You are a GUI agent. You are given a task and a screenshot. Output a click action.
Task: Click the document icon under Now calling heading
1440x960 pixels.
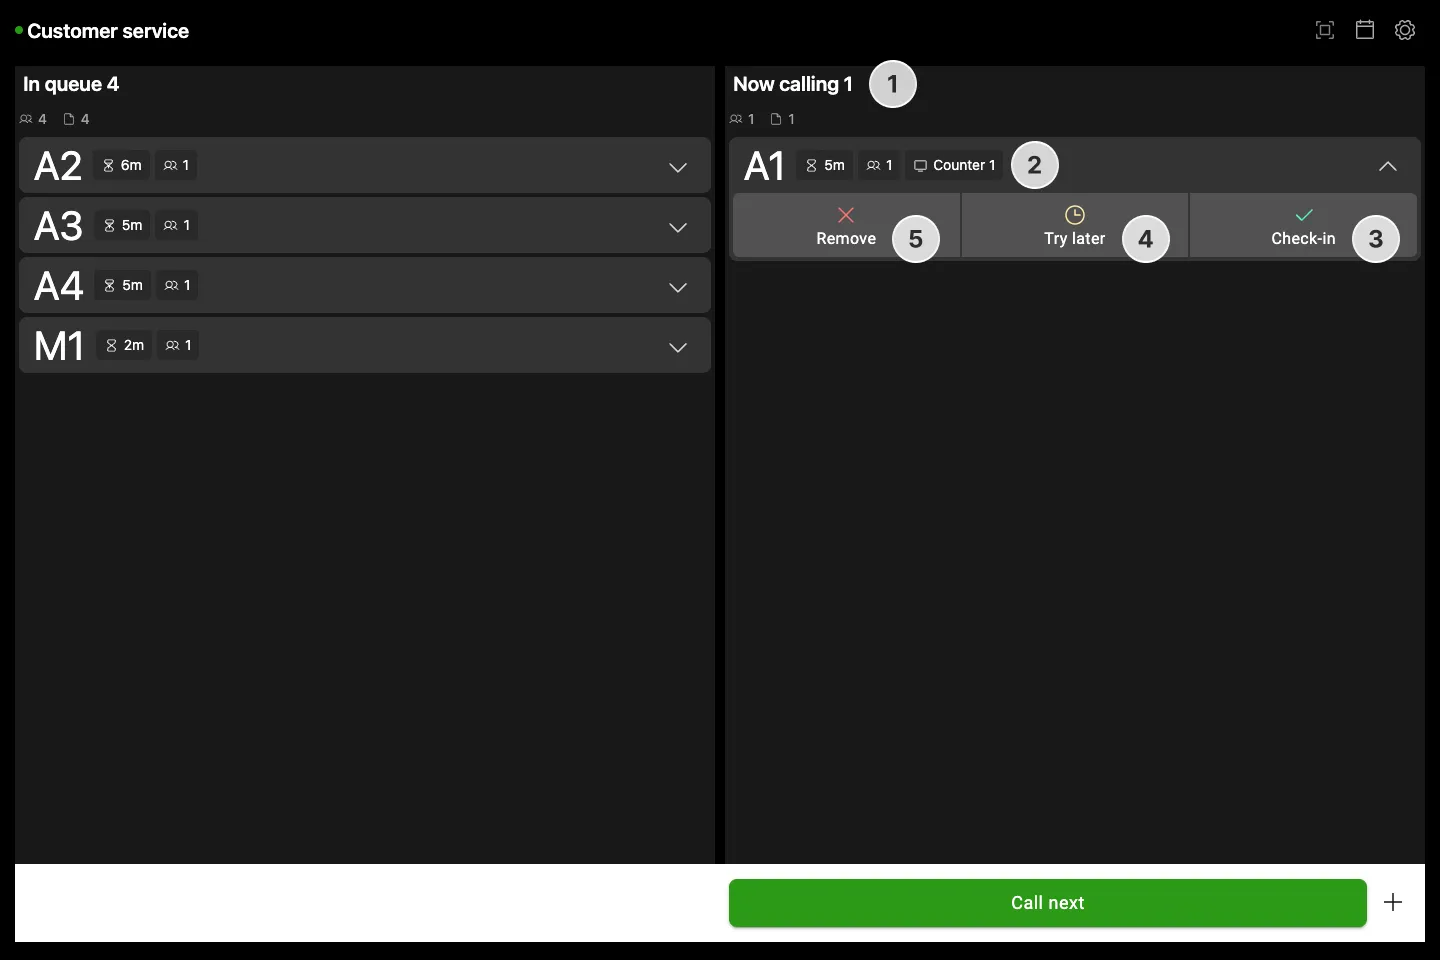(x=776, y=119)
